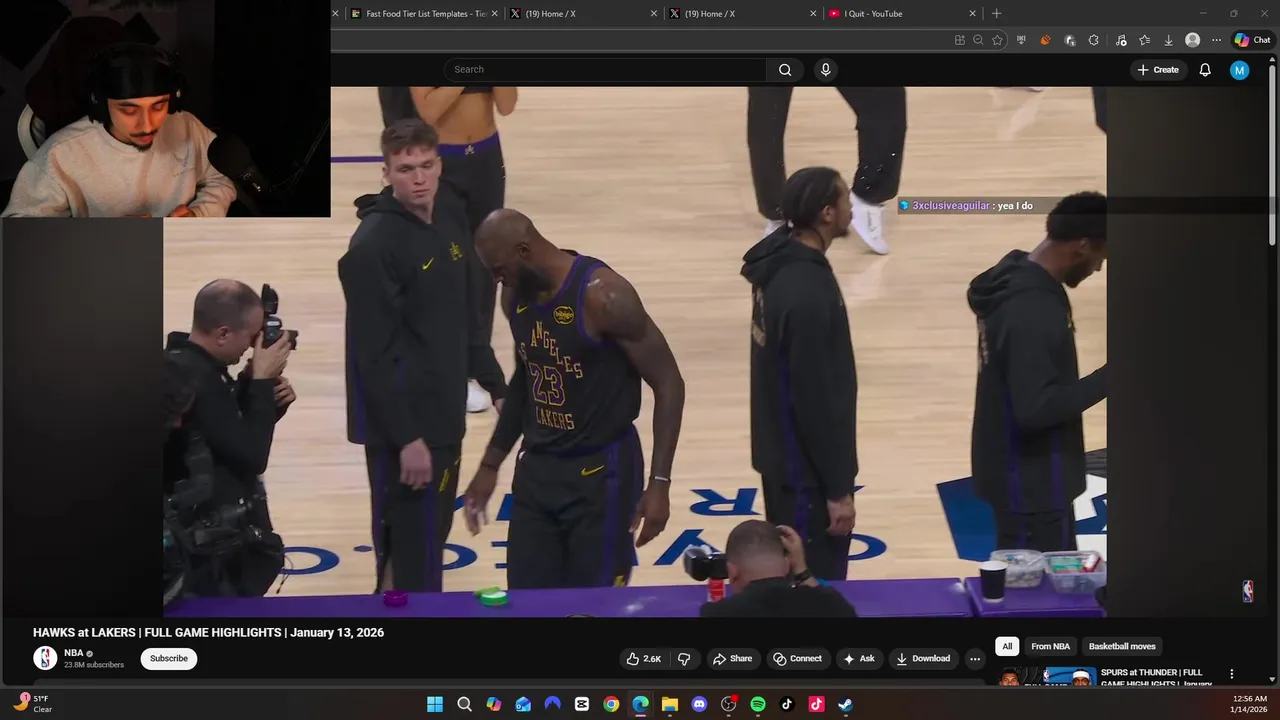Open Discord from taskbar
The image size is (1280, 720).
point(699,704)
